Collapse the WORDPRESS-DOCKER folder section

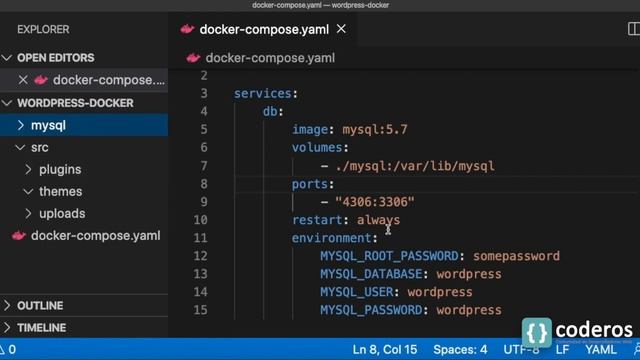[x=7, y=103]
